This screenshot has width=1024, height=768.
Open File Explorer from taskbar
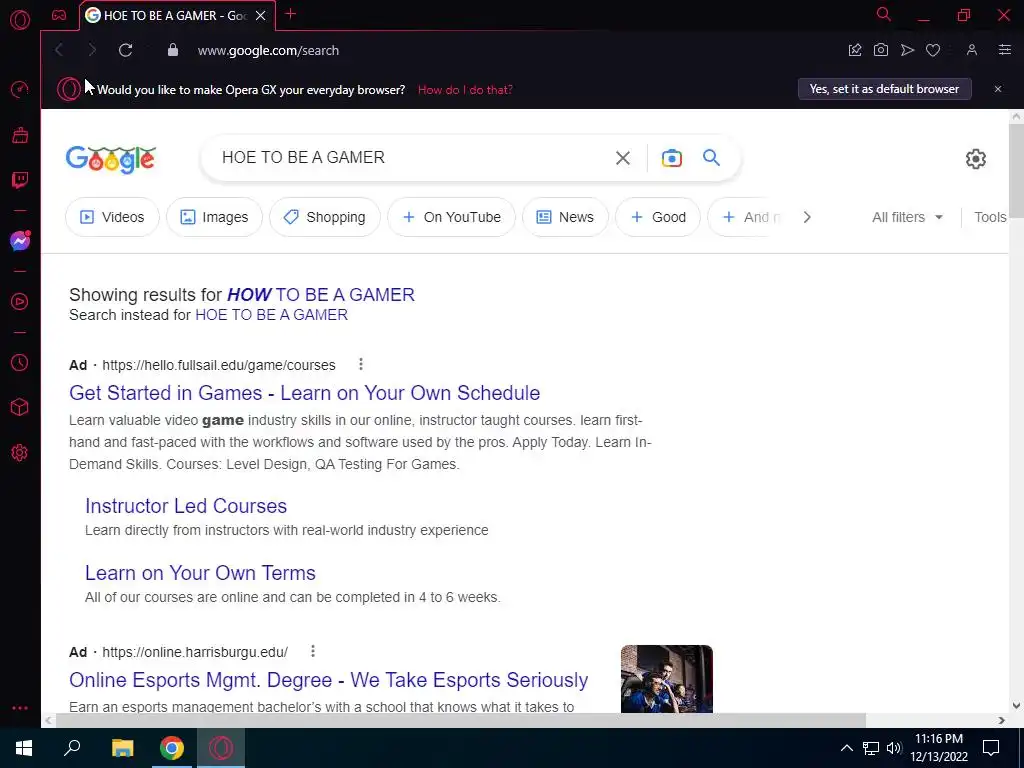coord(122,748)
